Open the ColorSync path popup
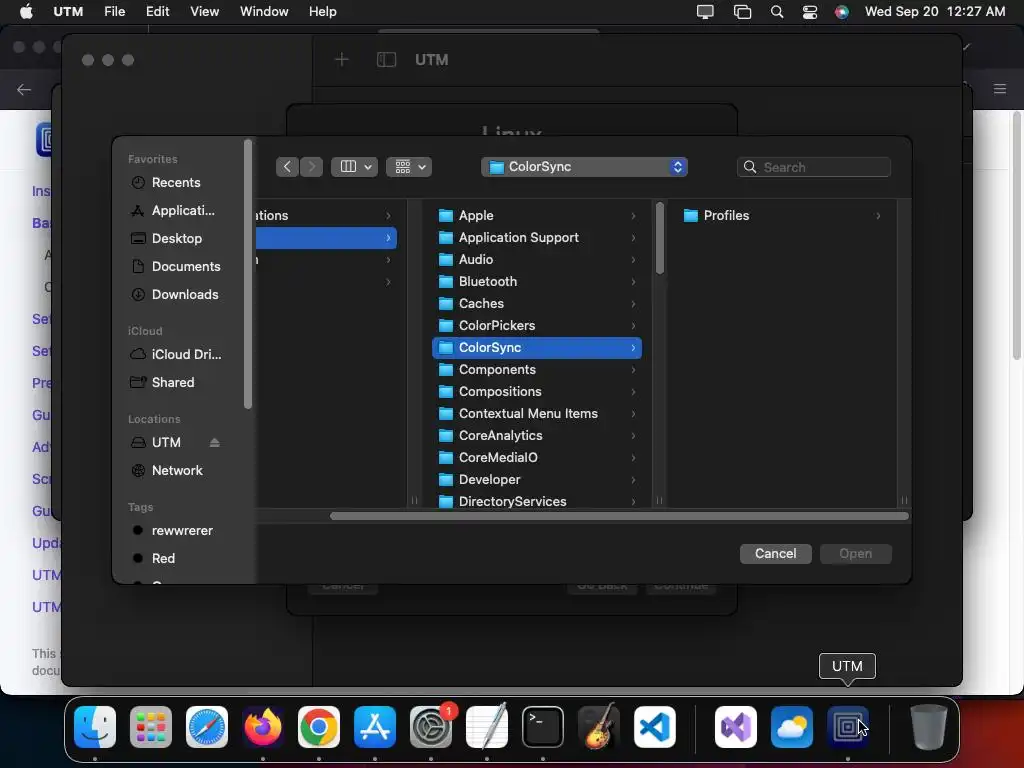 [584, 167]
